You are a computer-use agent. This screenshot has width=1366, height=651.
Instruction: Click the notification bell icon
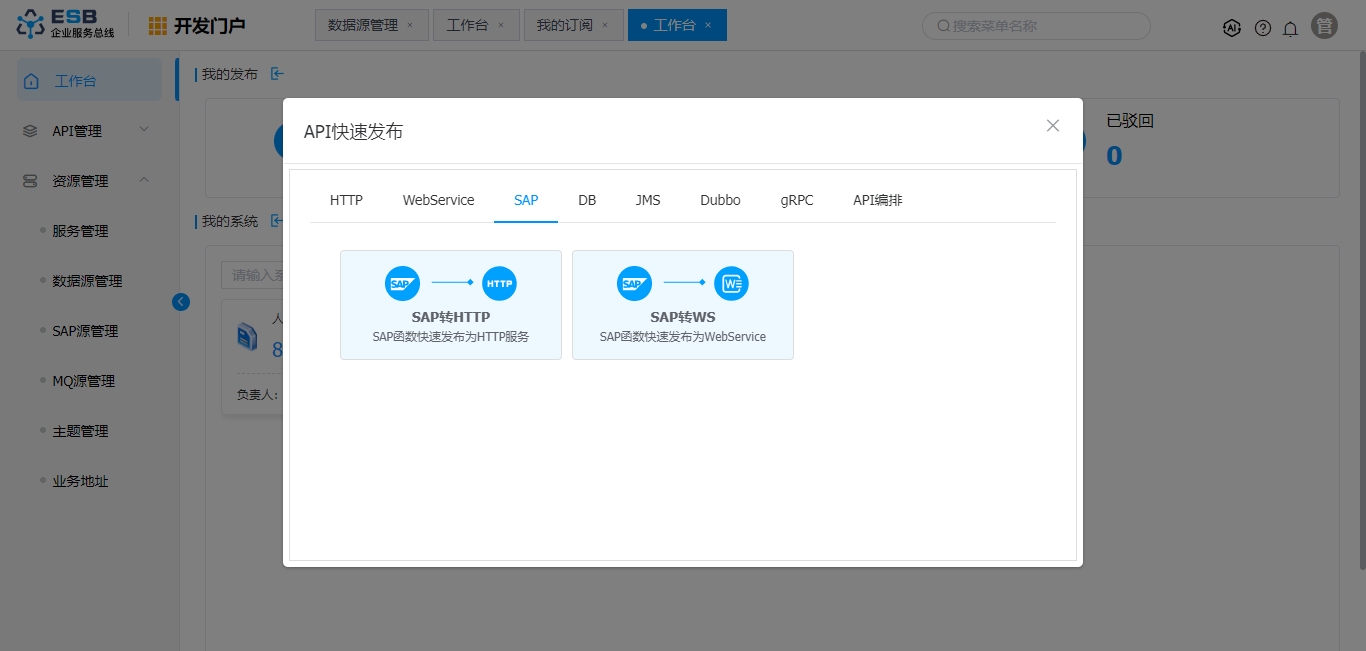(1291, 28)
